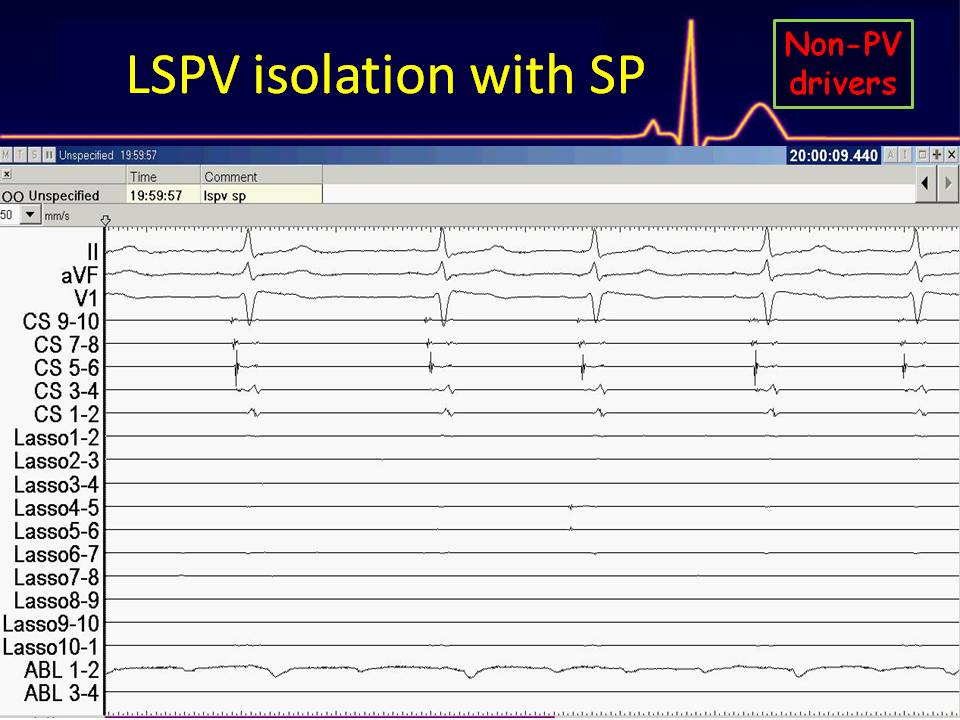Click the 20:00:09.440 timestamp display
The width and height of the screenshot is (960, 720).
point(833,155)
